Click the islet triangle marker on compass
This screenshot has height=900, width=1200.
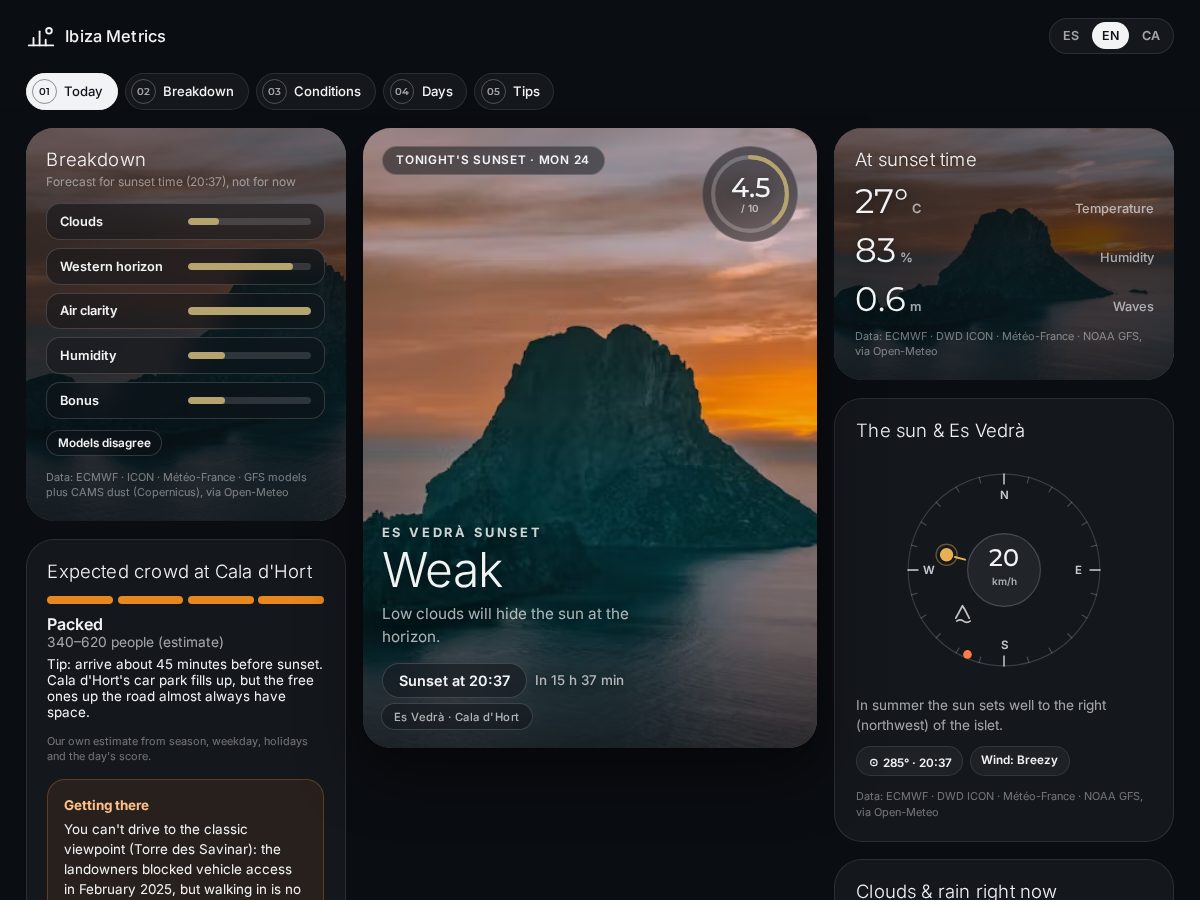click(962, 614)
